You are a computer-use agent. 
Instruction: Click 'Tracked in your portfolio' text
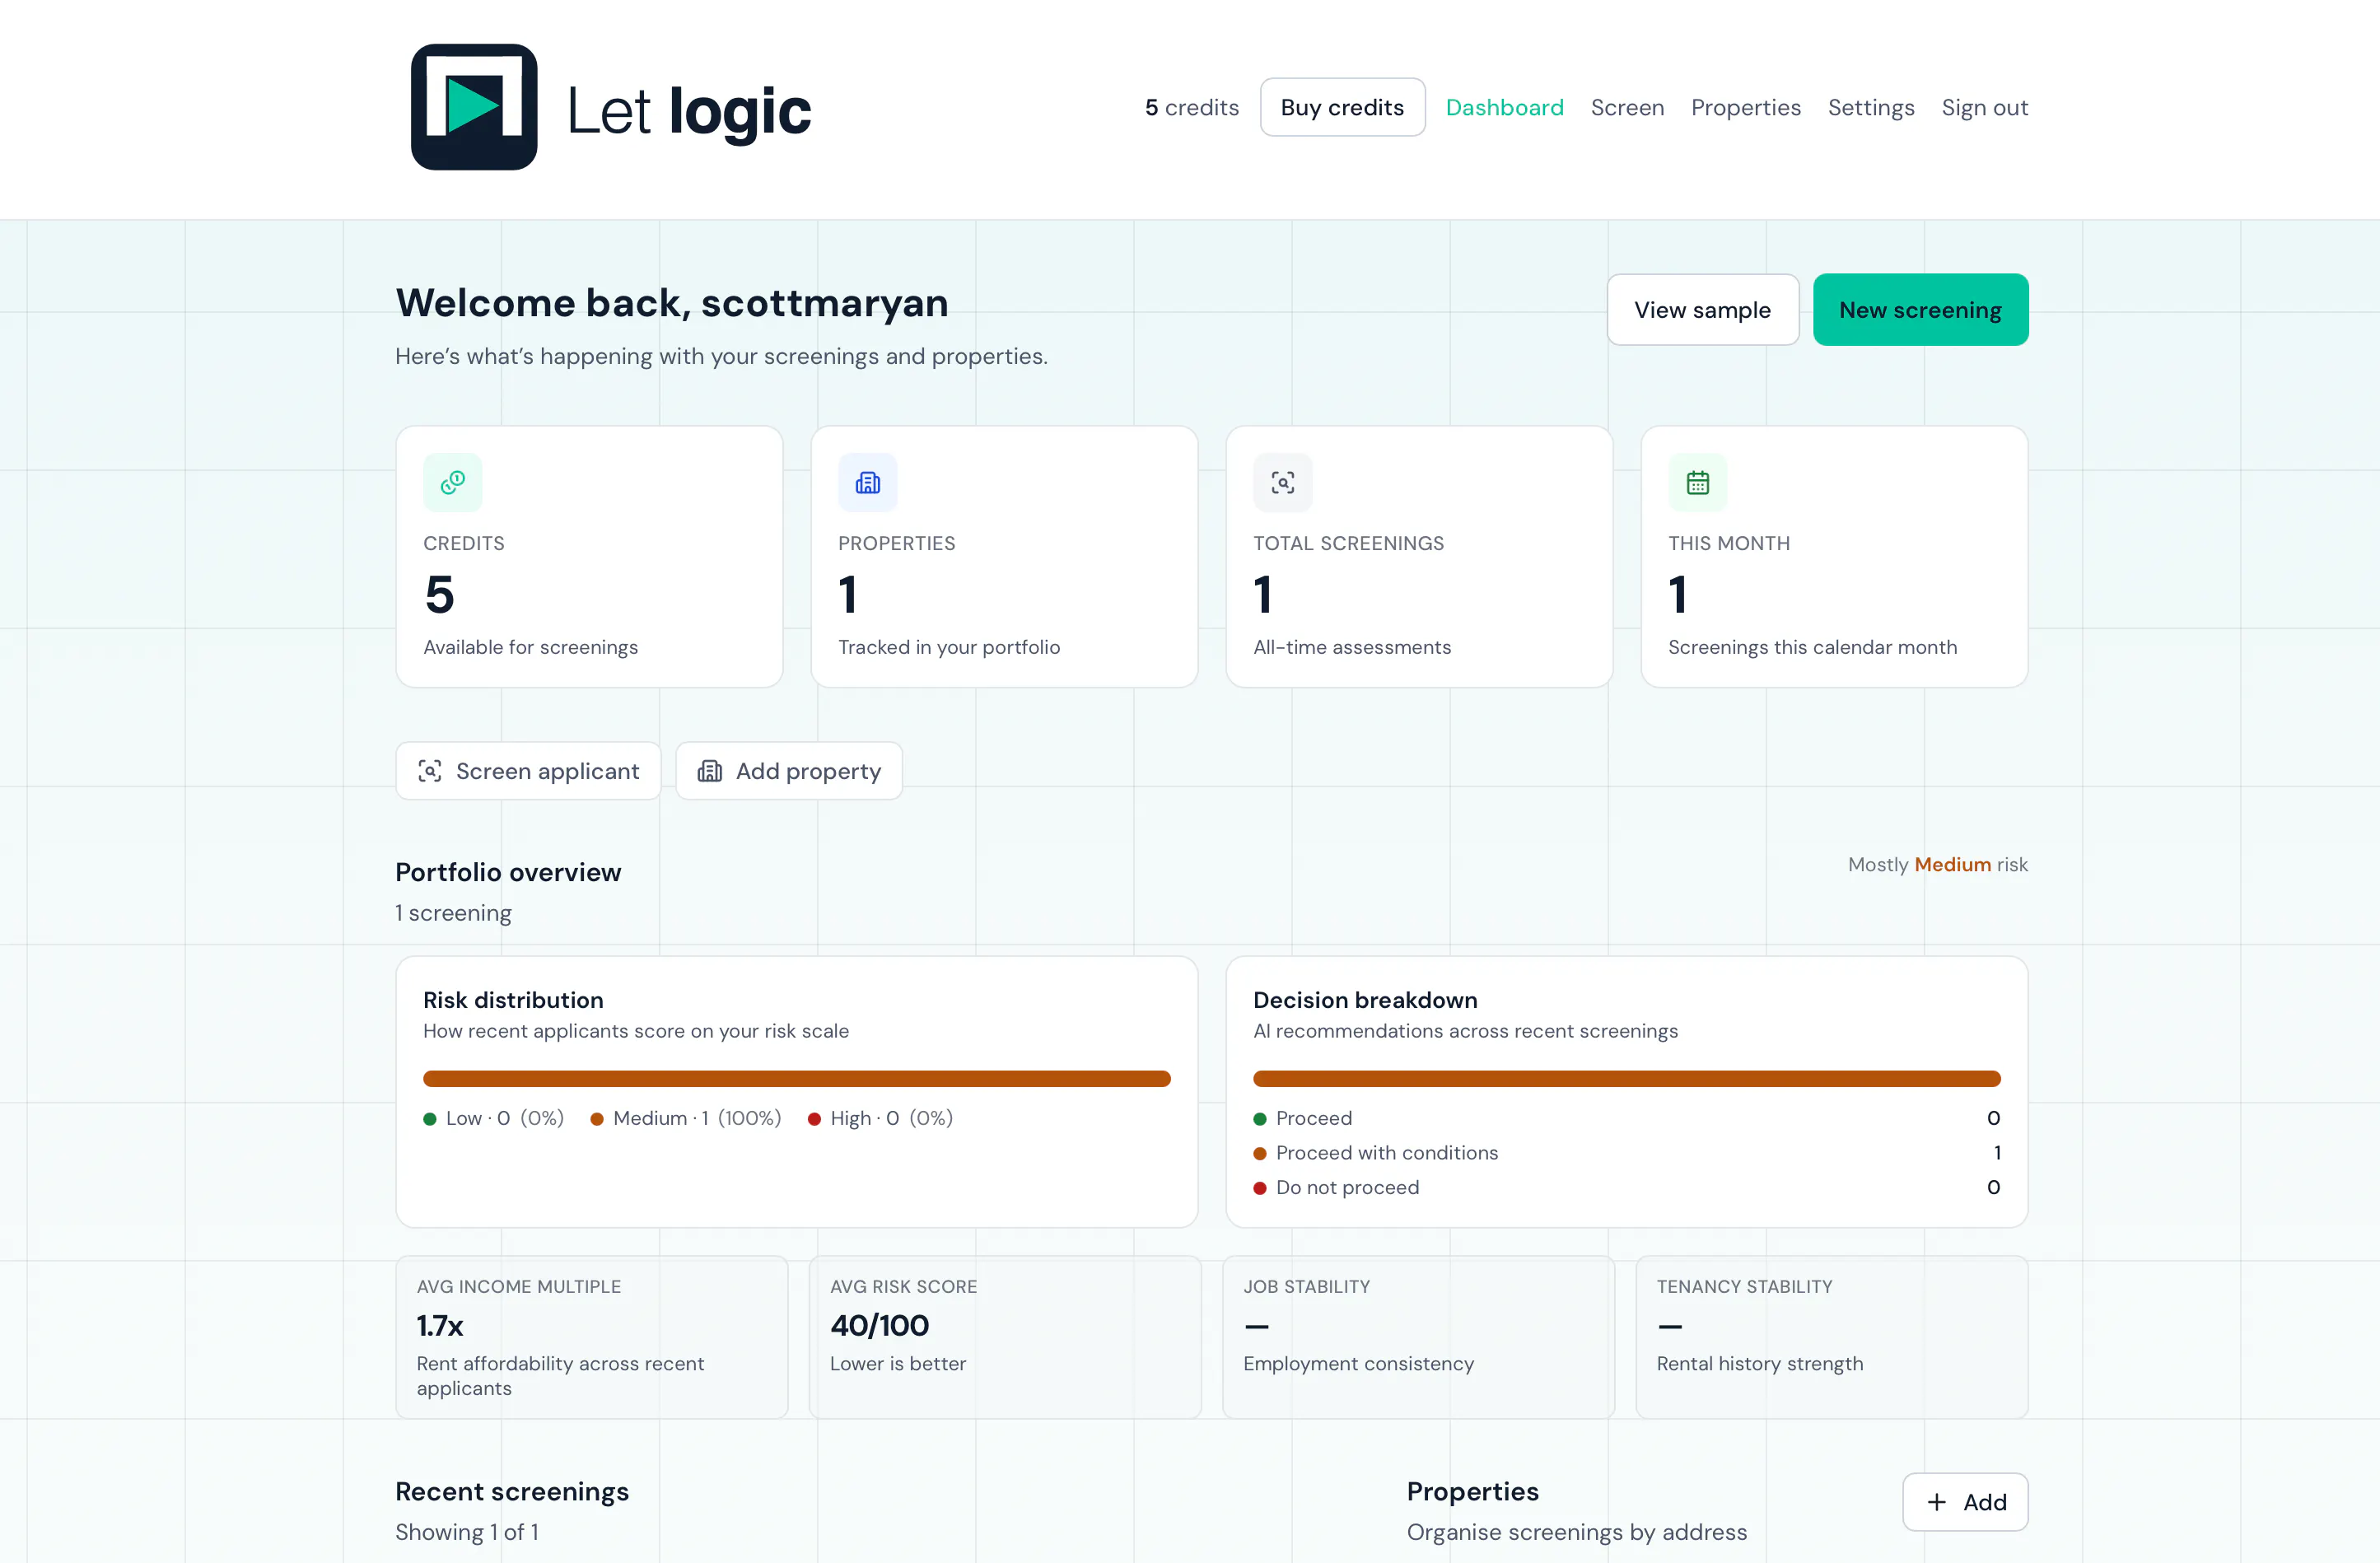coord(948,647)
